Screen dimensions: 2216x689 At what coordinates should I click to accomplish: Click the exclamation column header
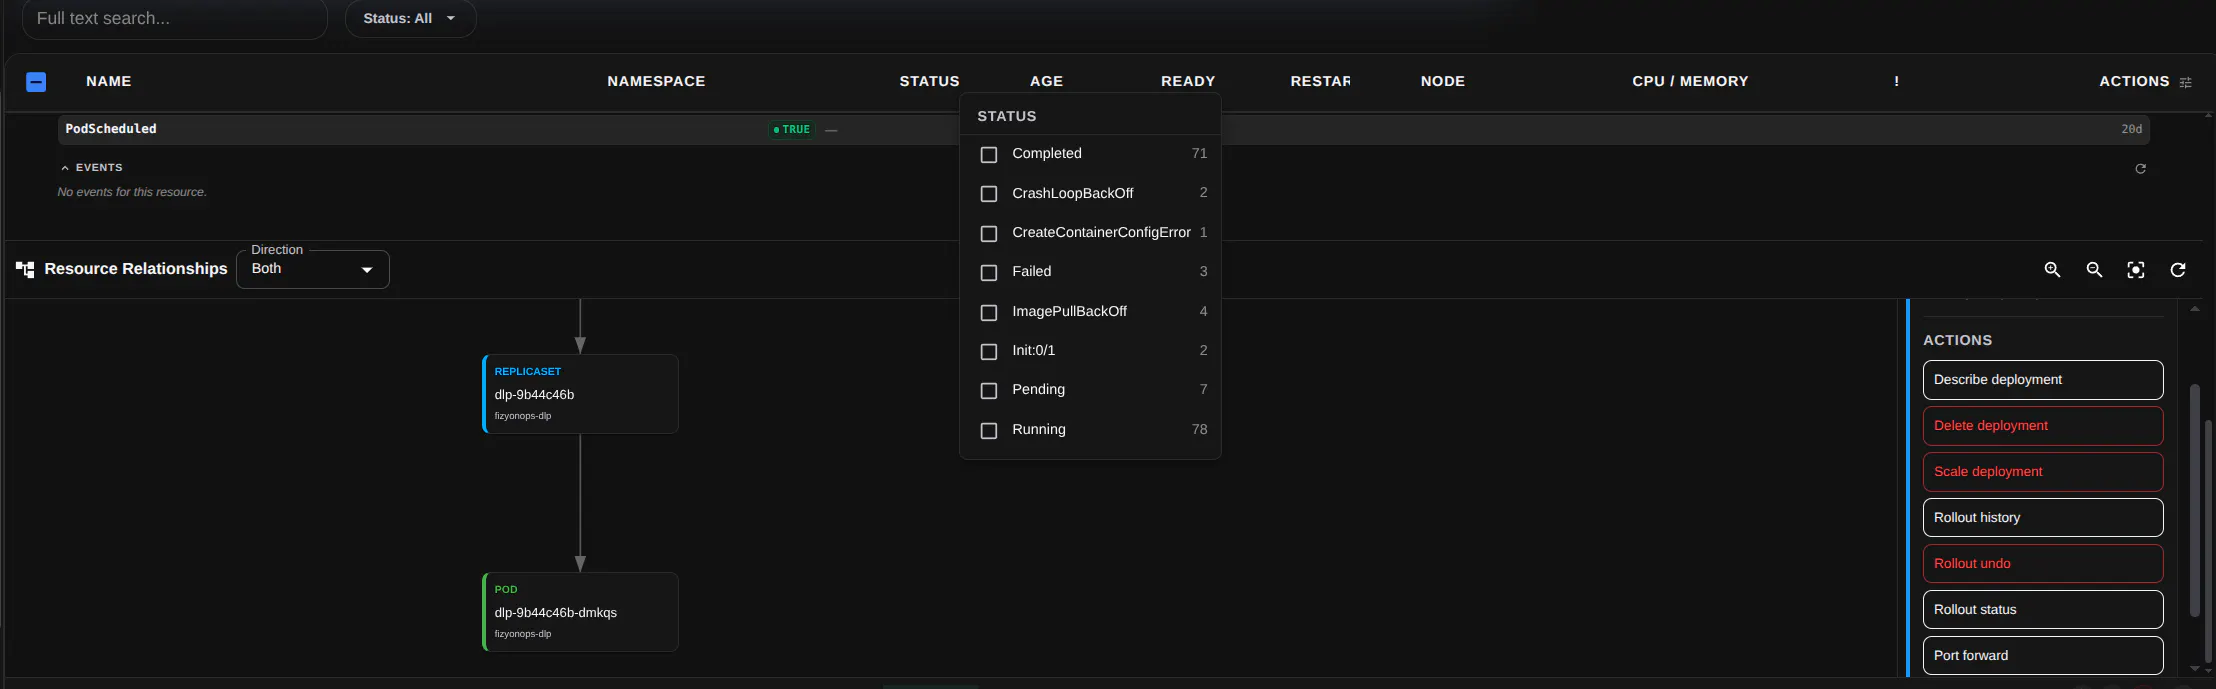(1896, 82)
